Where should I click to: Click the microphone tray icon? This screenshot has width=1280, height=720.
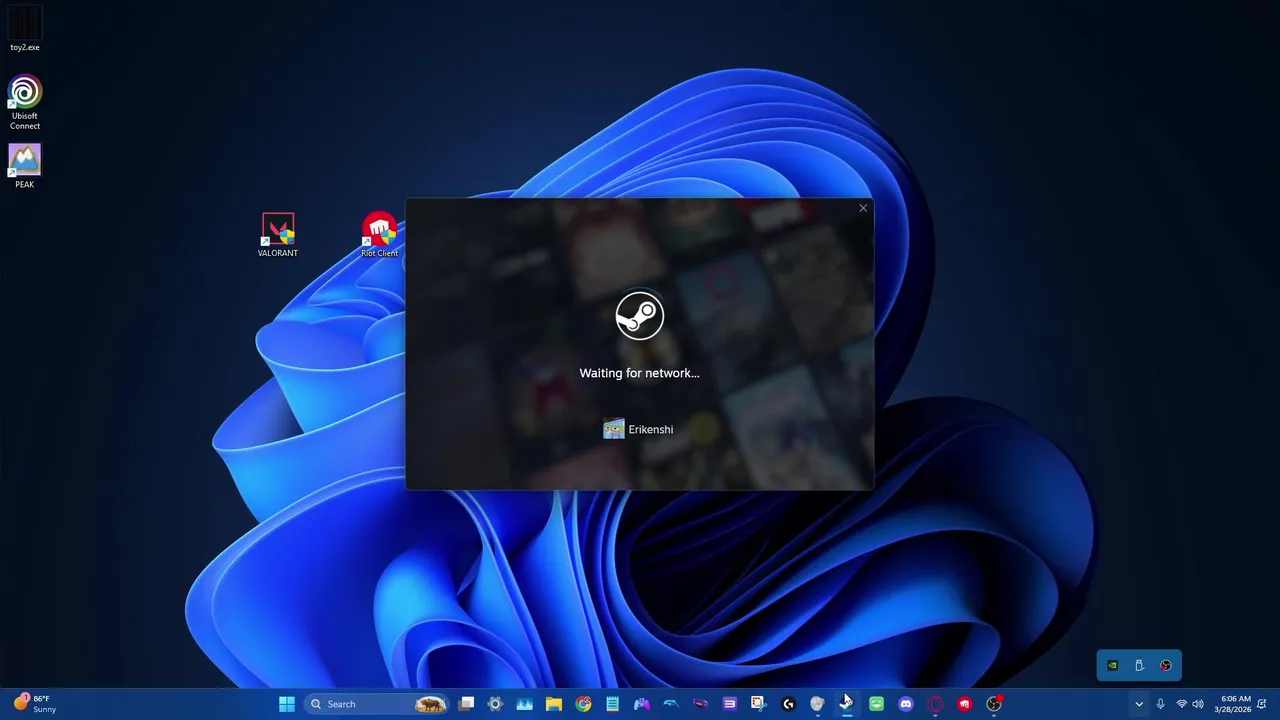point(1160,704)
